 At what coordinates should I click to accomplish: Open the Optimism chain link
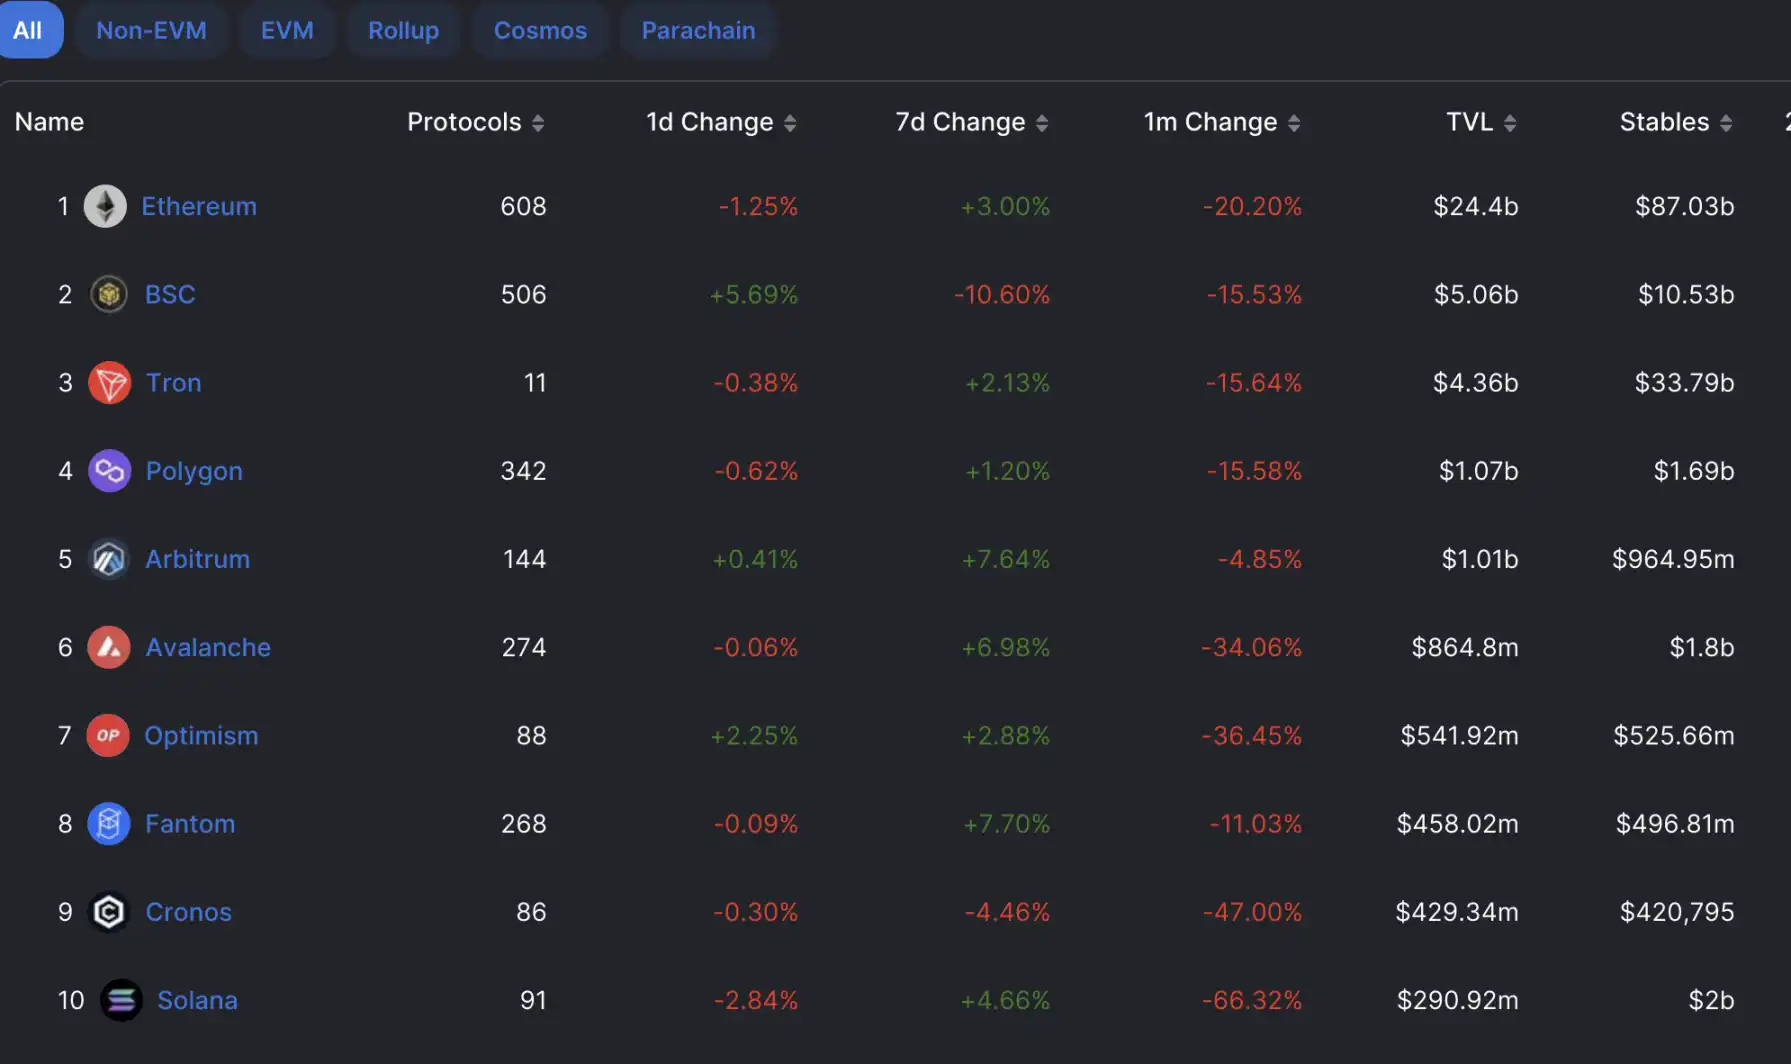tap(201, 735)
